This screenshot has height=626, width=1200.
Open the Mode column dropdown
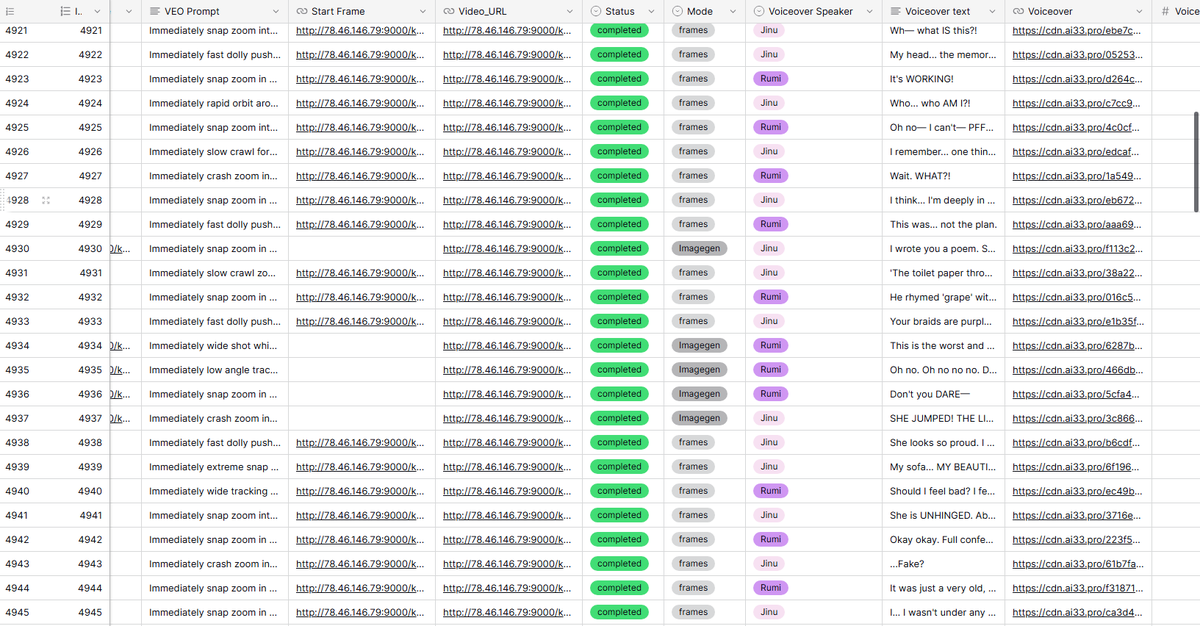click(733, 11)
